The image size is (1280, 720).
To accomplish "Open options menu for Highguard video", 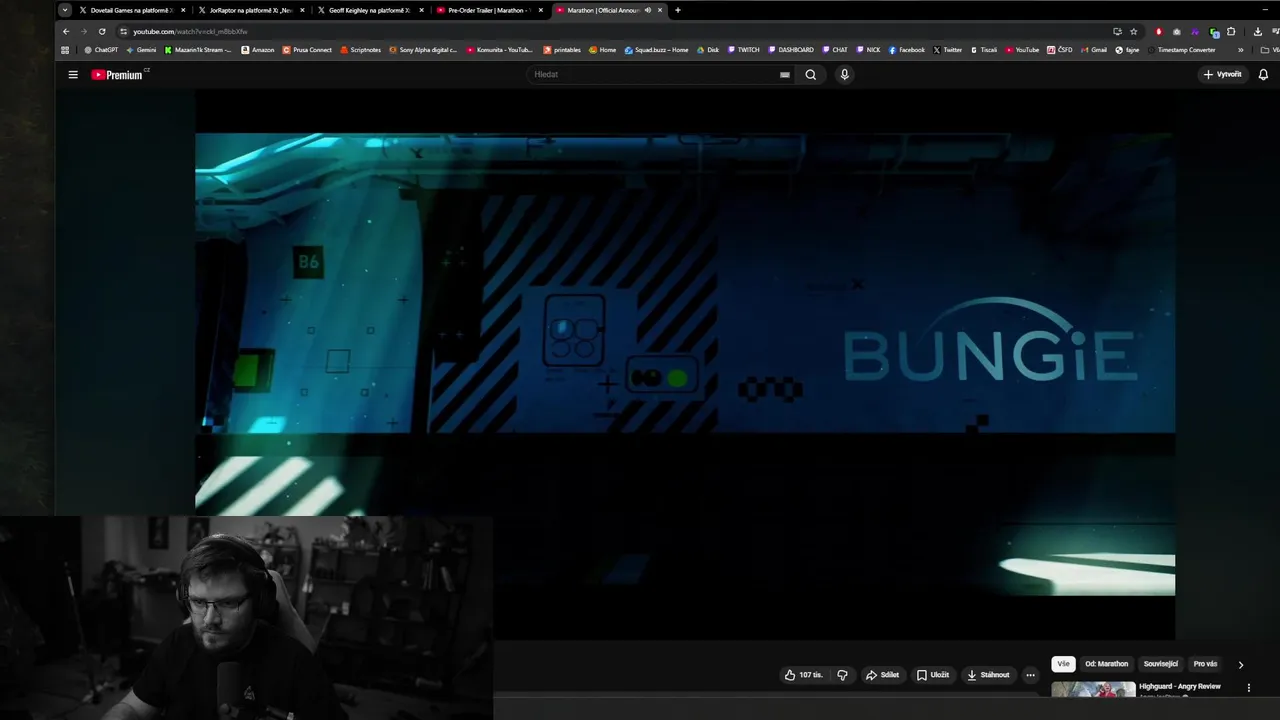I will [1248, 688].
